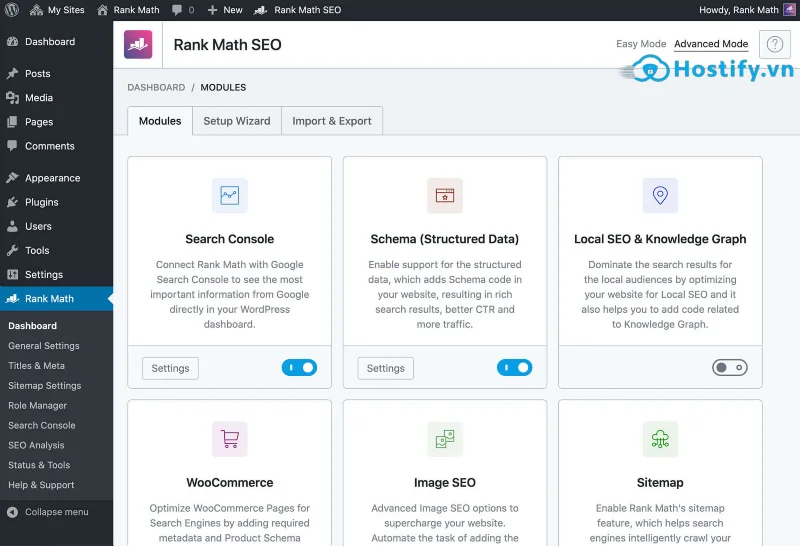Click the sidebar Dashboard gauge icon
Image resolution: width=800 pixels, height=546 pixels.
(12, 42)
